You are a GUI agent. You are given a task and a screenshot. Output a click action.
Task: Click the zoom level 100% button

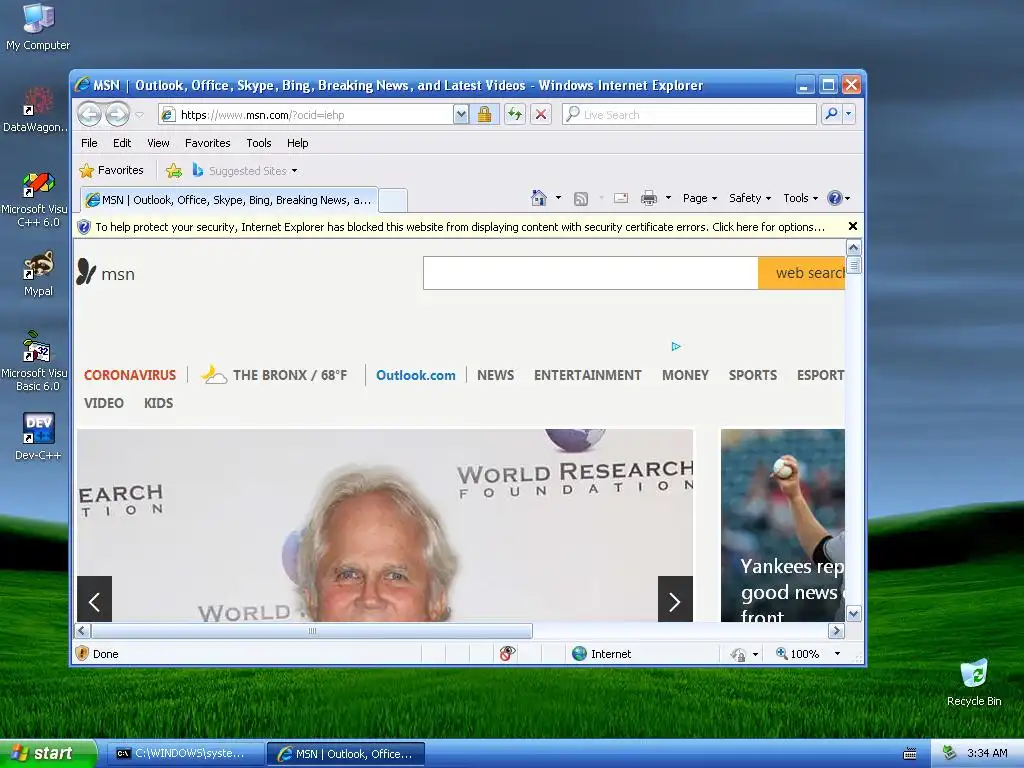798,654
